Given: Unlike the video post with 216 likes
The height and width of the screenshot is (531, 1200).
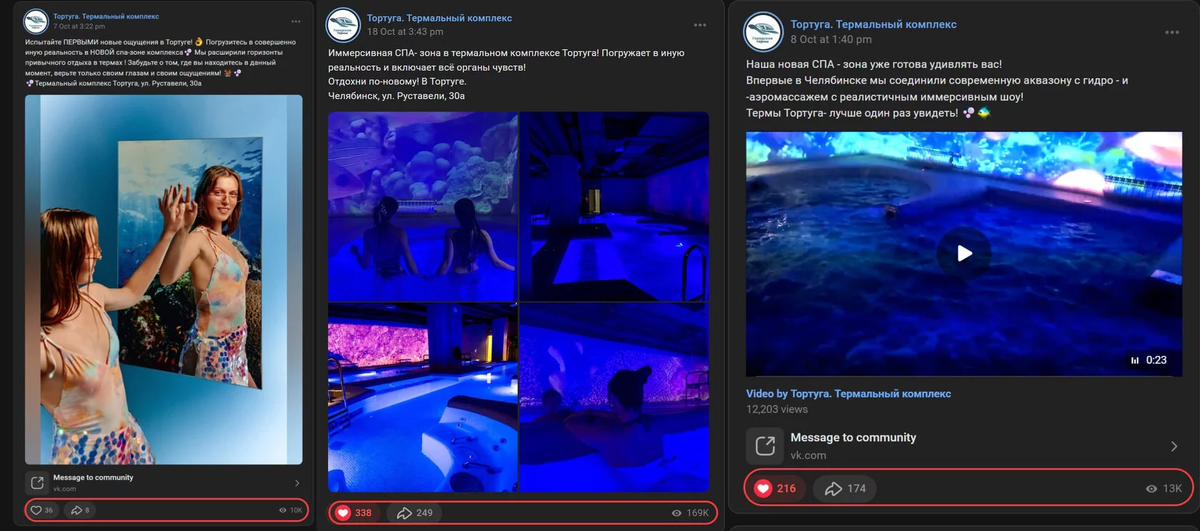Looking at the screenshot, I should tap(775, 489).
